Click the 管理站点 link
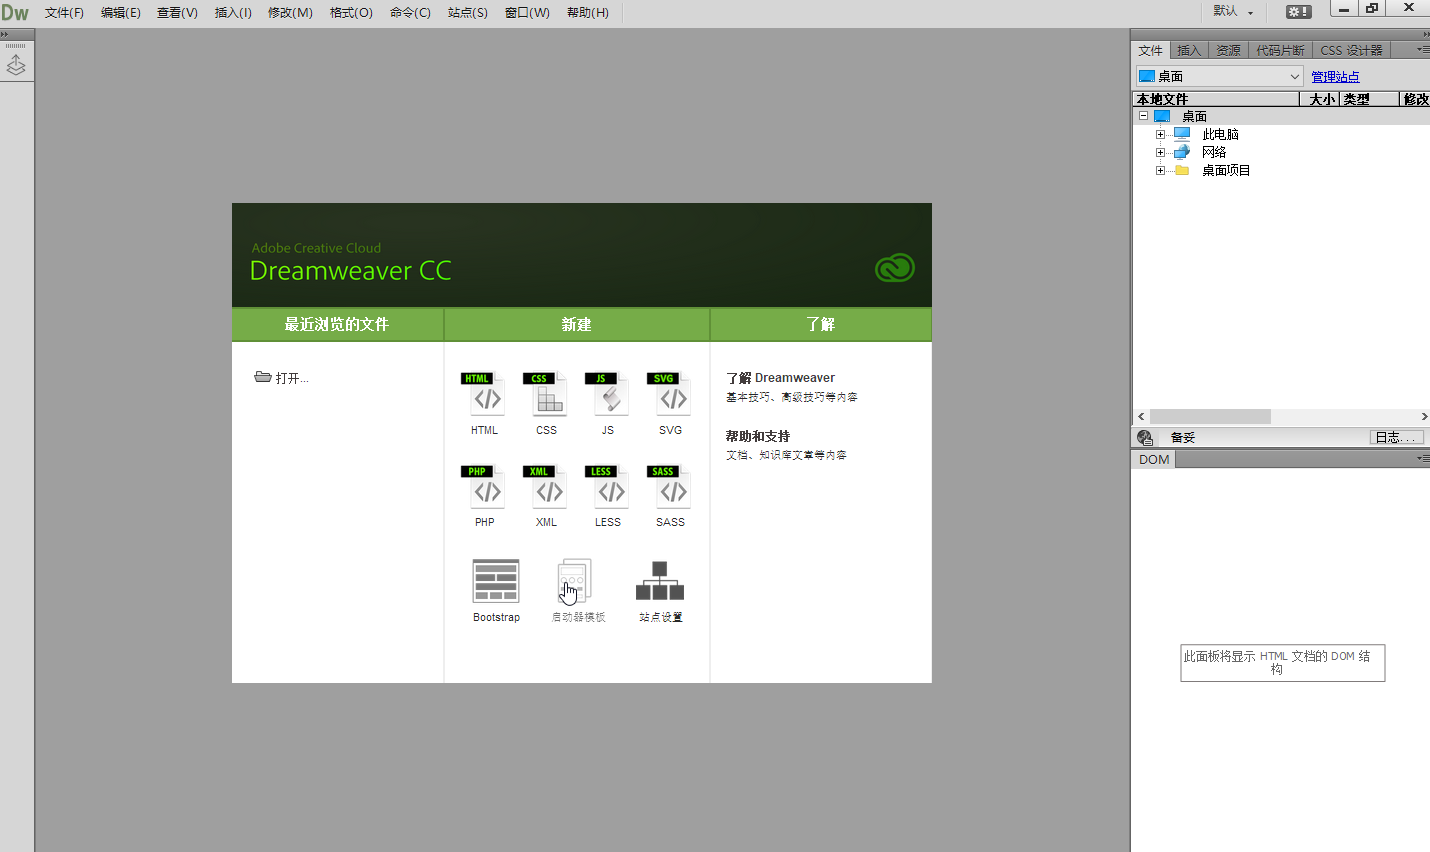Screen dimensions: 1430x852 pyautogui.click(x=1335, y=75)
